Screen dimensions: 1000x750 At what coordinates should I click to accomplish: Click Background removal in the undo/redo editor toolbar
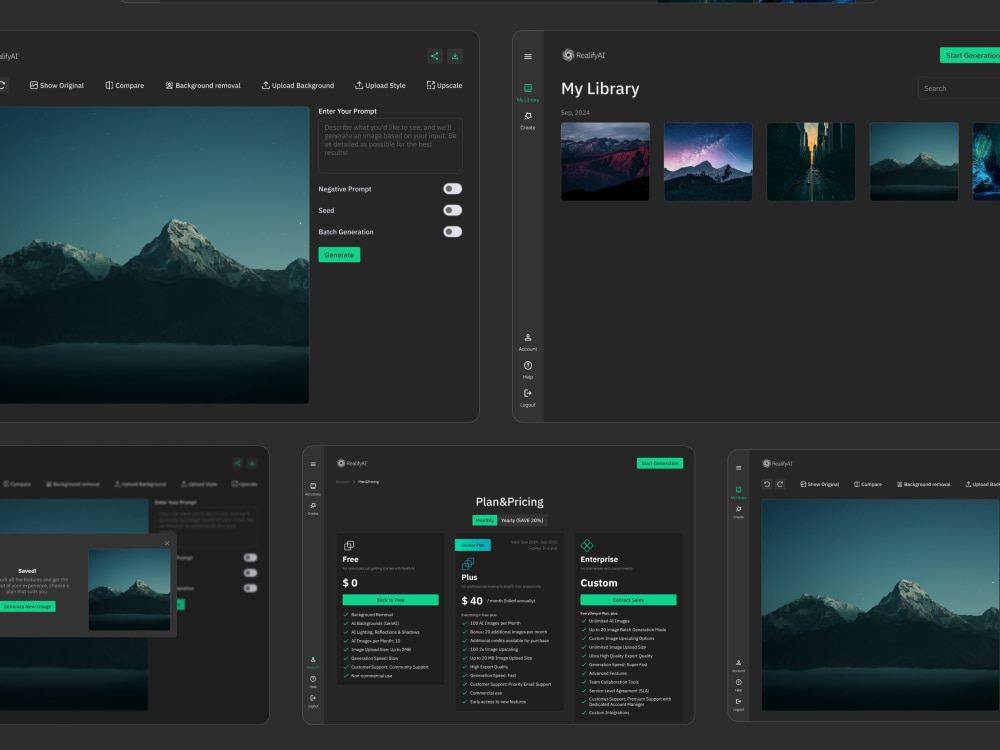(x=923, y=485)
